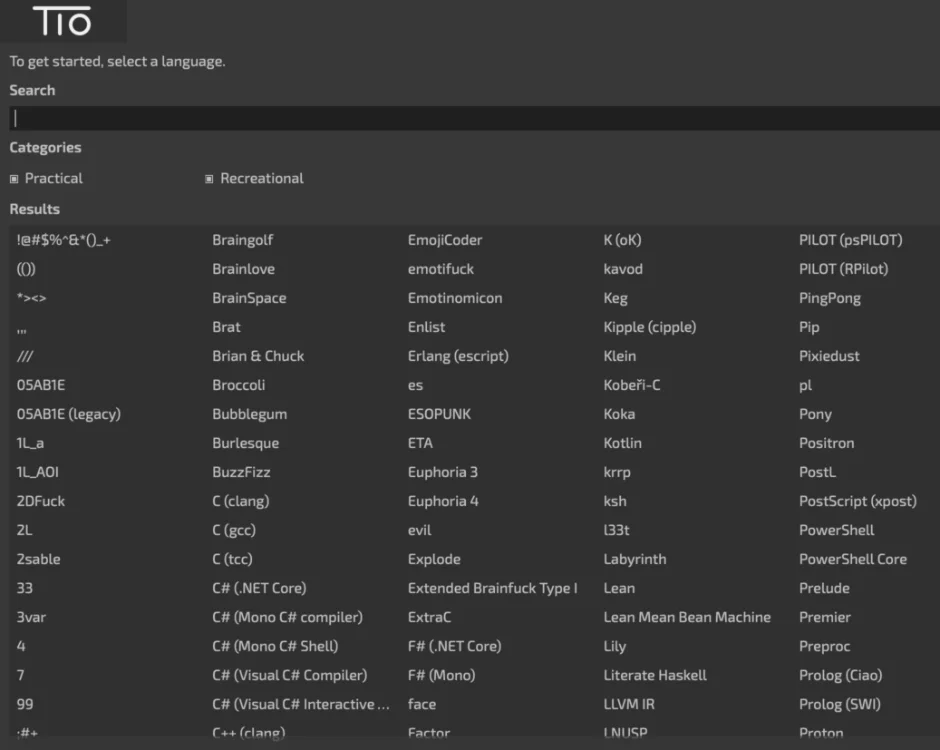Choose the *><> language

click(32, 298)
